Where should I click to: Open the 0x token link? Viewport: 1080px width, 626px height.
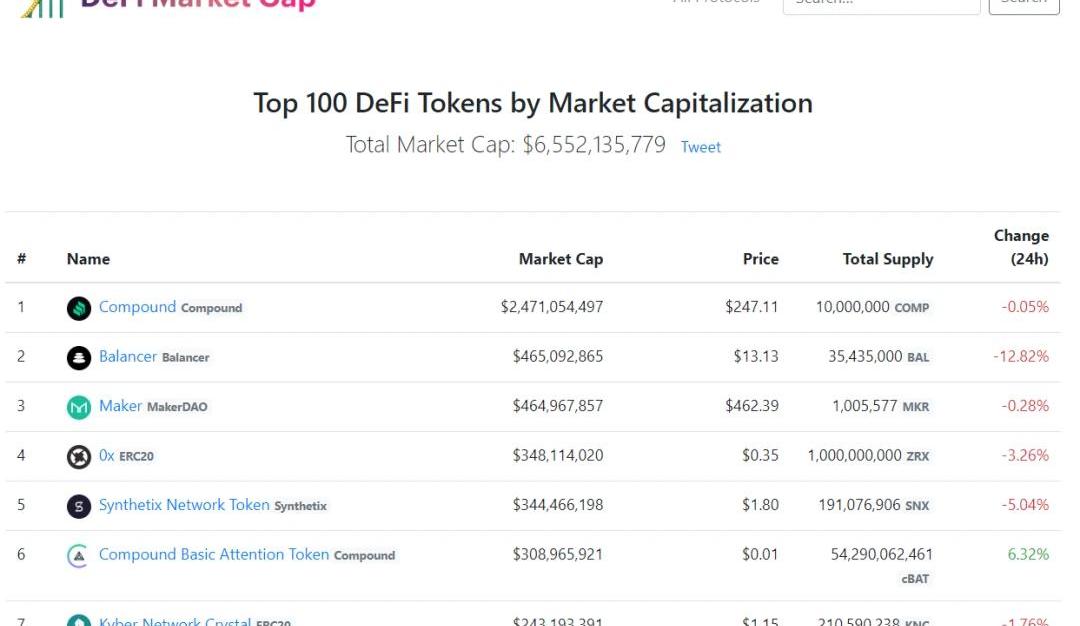pos(107,455)
